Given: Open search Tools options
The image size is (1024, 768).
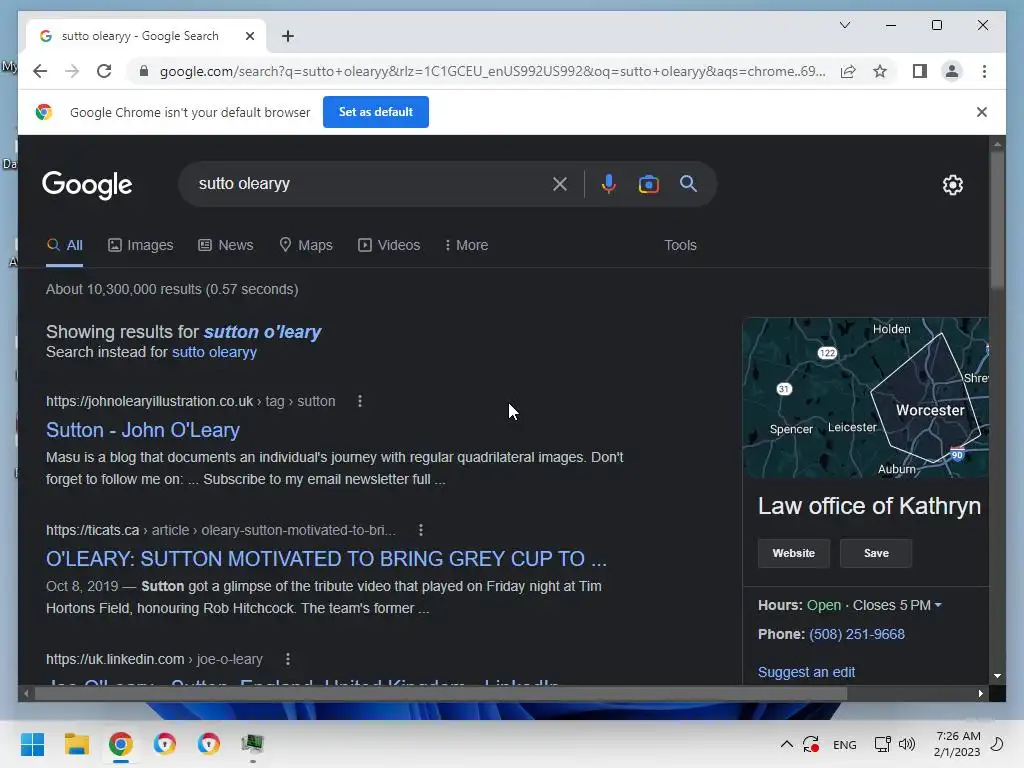Looking at the screenshot, I should 680,246.
